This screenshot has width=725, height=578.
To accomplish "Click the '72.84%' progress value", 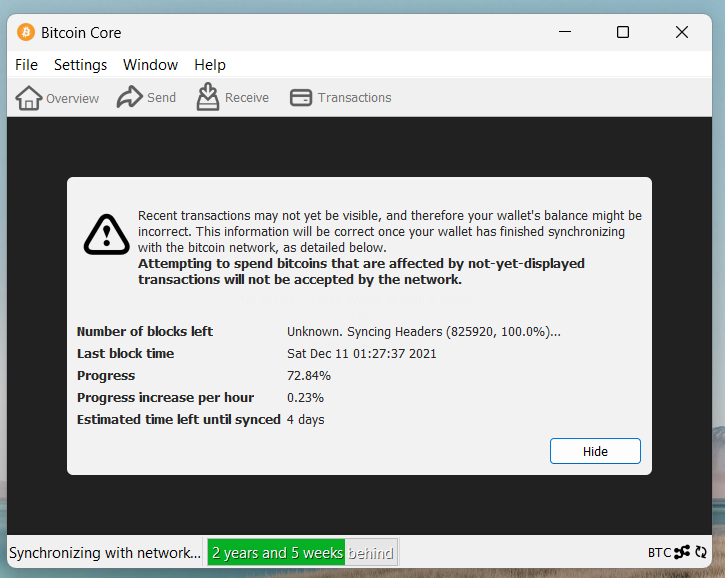I will click(309, 375).
